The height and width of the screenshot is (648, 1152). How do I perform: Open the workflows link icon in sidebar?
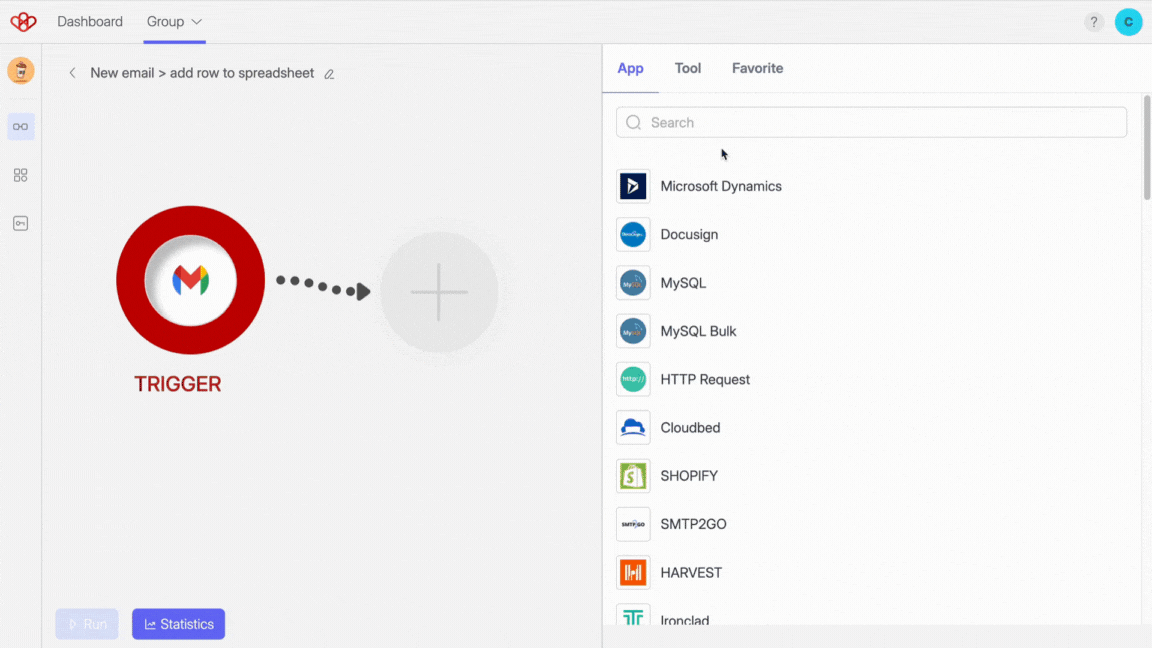[x=21, y=126]
